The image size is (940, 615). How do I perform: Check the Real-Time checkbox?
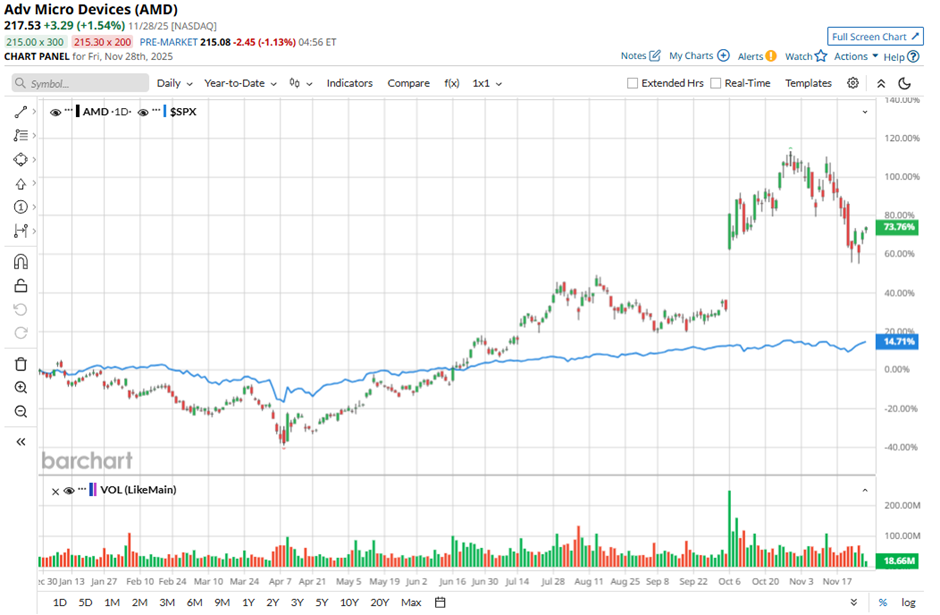coord(716,83)
